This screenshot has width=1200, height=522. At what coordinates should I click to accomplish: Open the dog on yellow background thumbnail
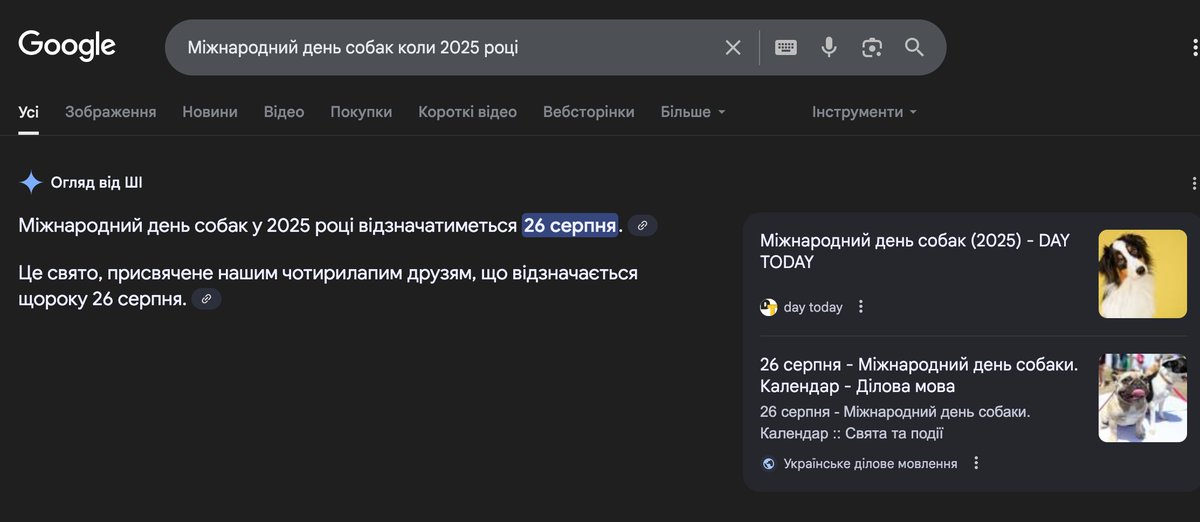[1142, 274]
